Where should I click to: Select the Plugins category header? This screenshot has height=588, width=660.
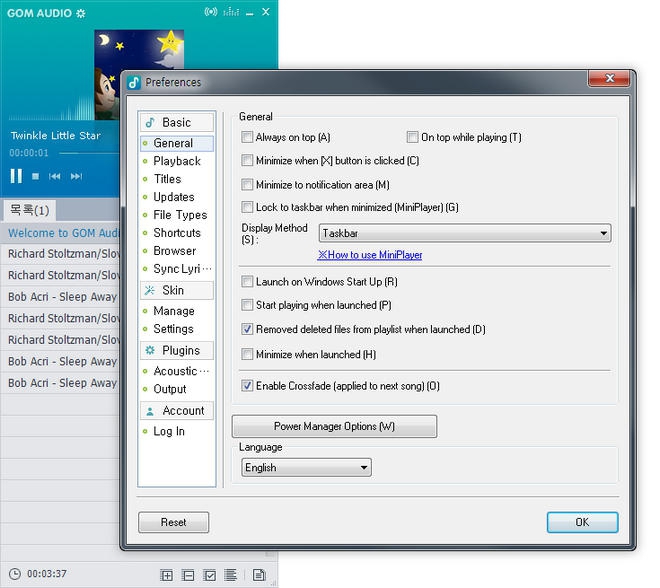(x=177, y=351)
